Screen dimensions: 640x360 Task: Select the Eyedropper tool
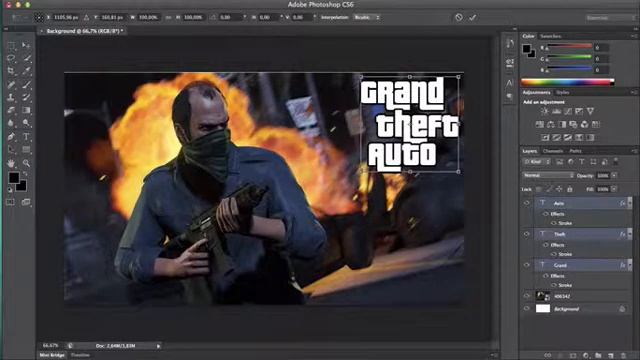26,71
